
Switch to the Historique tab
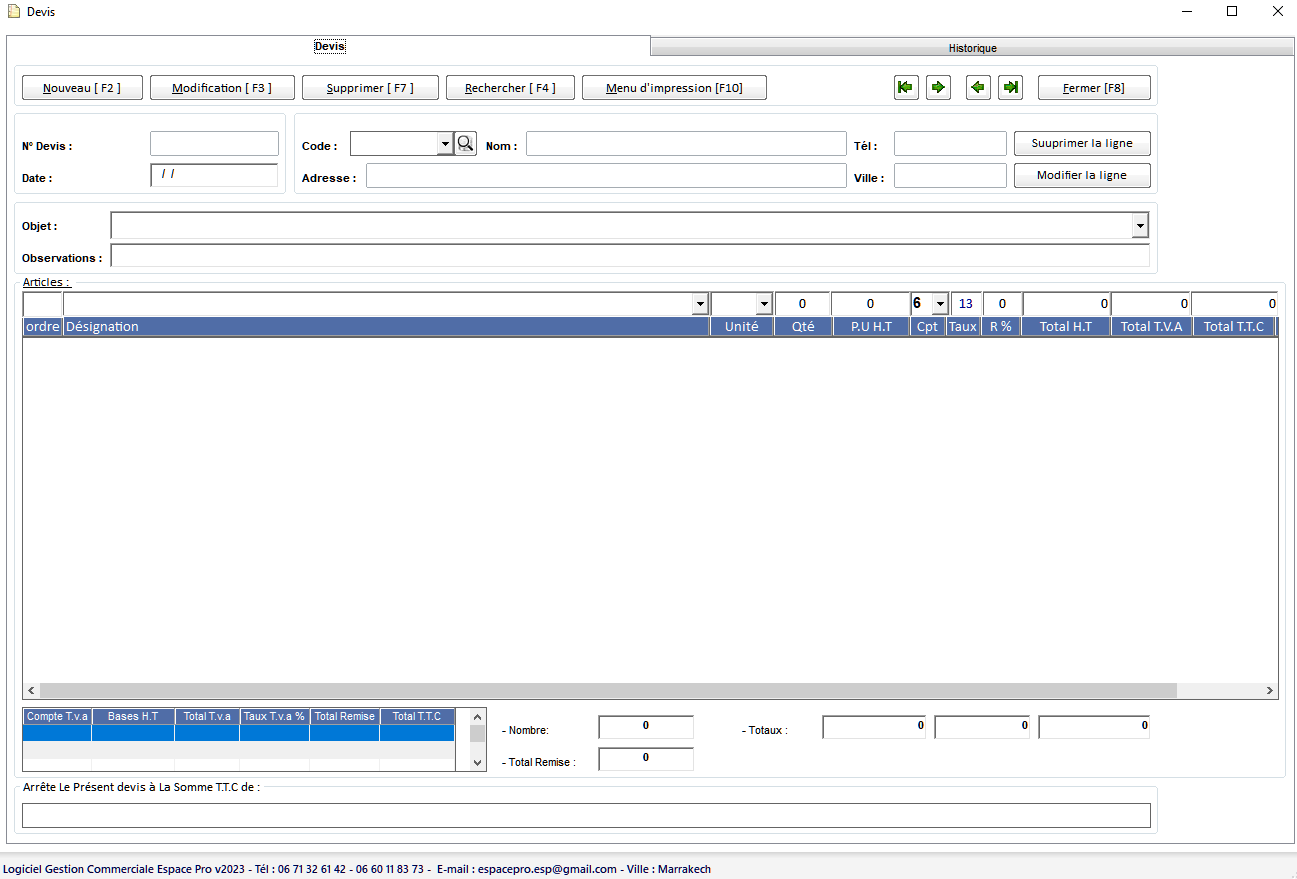[x=973, y=48]
